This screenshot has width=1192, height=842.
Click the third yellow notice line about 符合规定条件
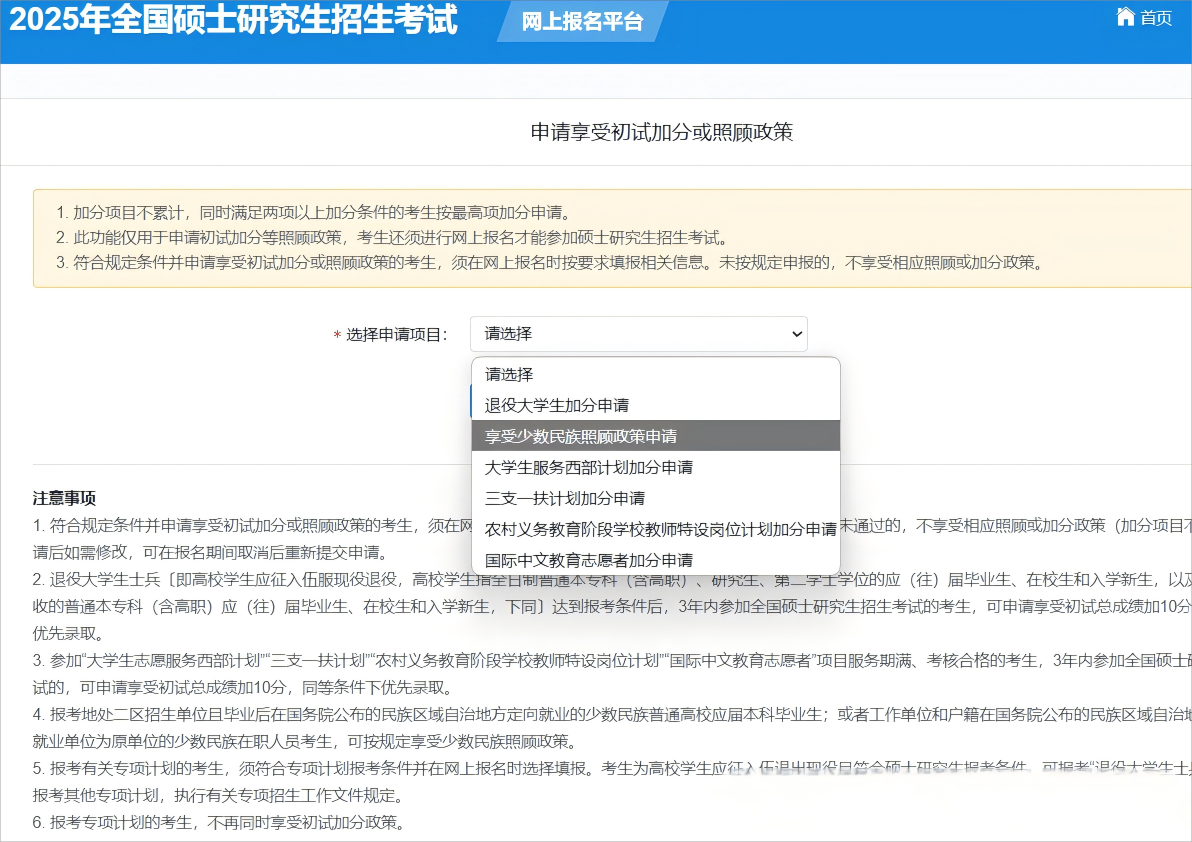550,263
